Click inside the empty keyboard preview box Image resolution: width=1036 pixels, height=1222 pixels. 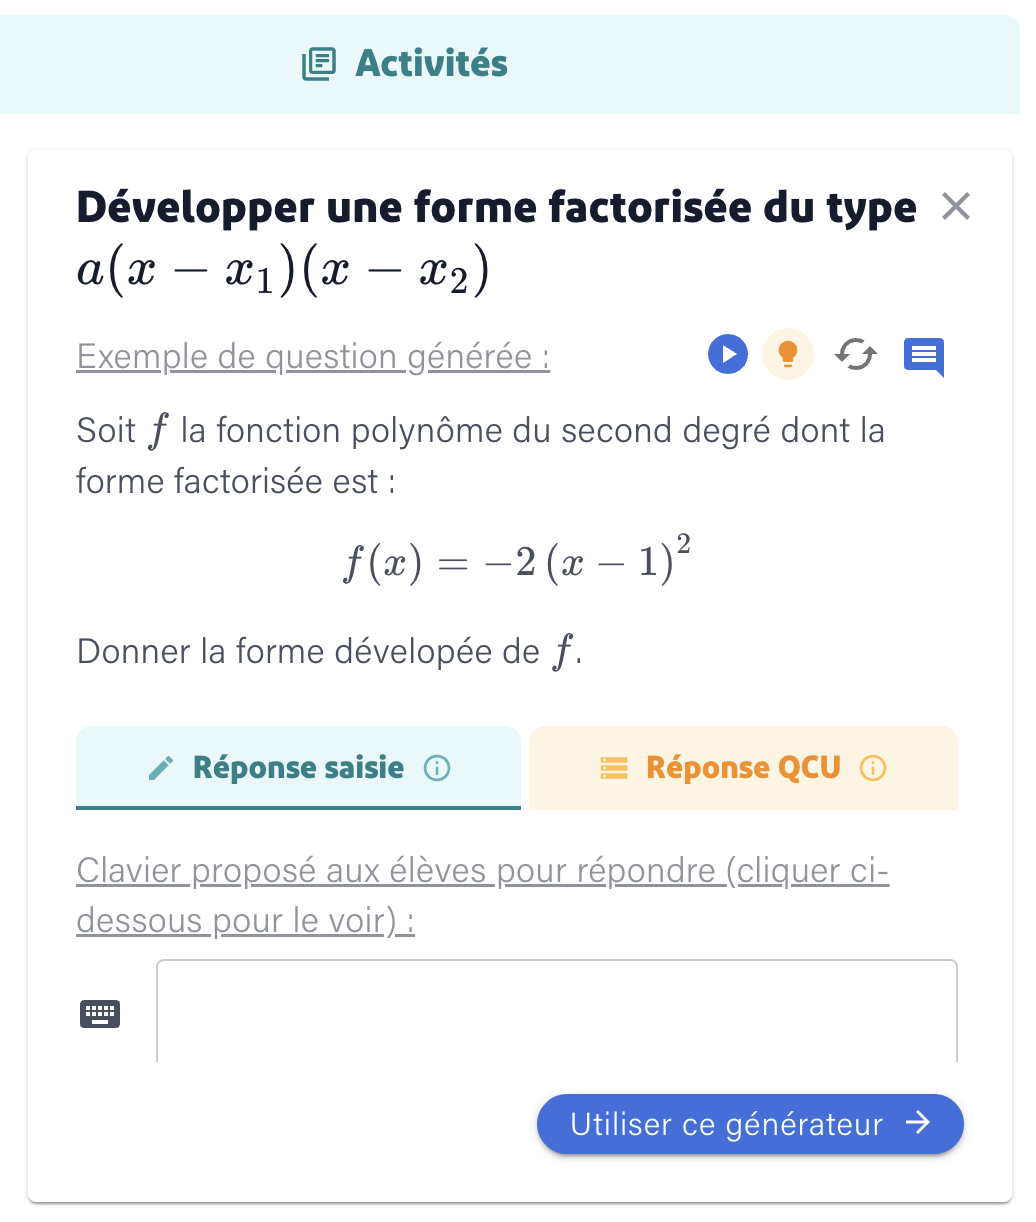click(x=556, y=1010)
